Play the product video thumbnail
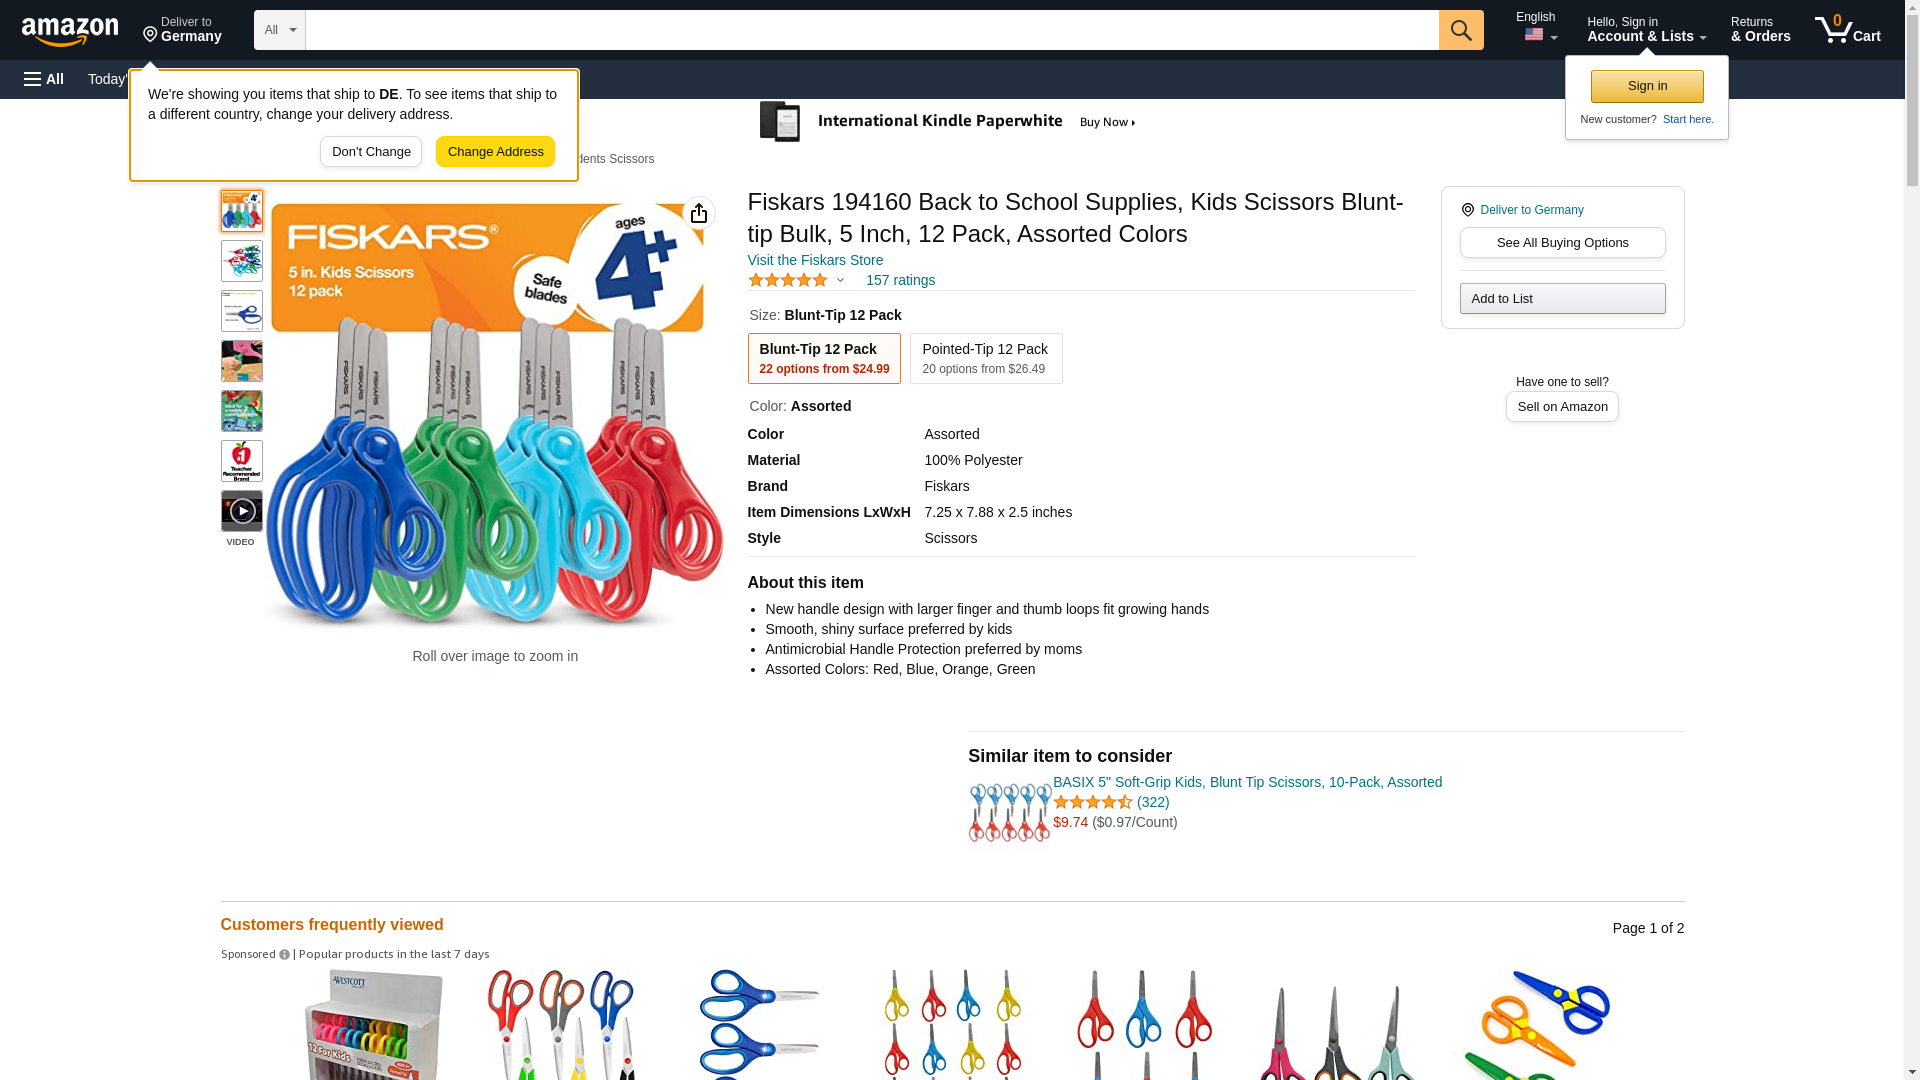Viewport: 1920px width, 1080px height. tap(242, 511)
